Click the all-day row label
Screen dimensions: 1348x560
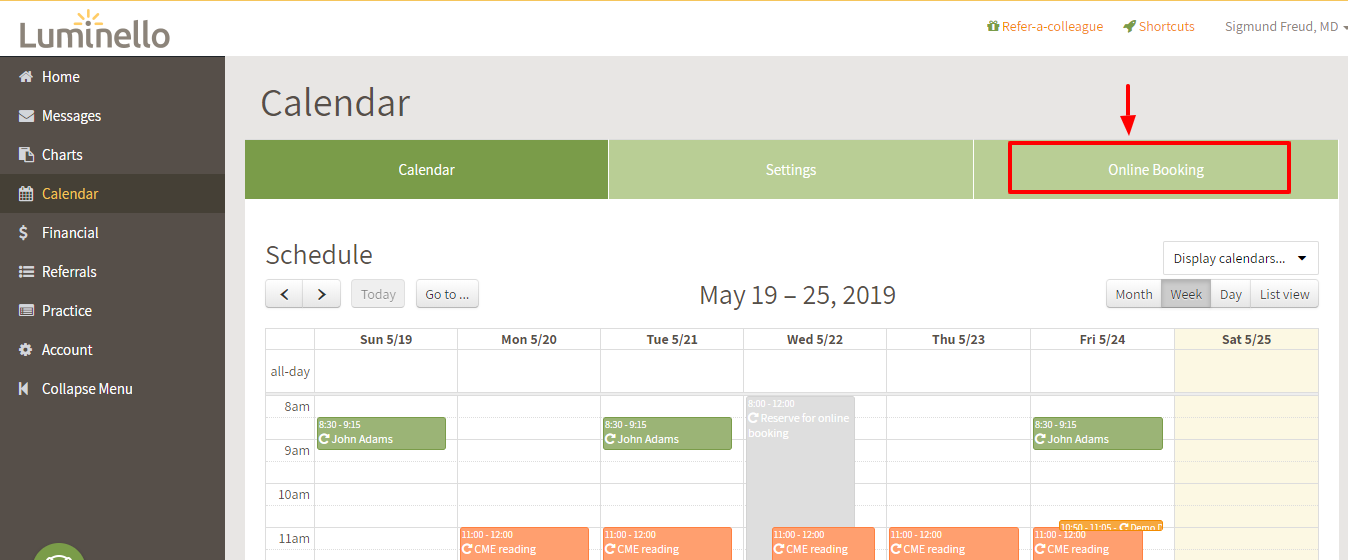290,371
